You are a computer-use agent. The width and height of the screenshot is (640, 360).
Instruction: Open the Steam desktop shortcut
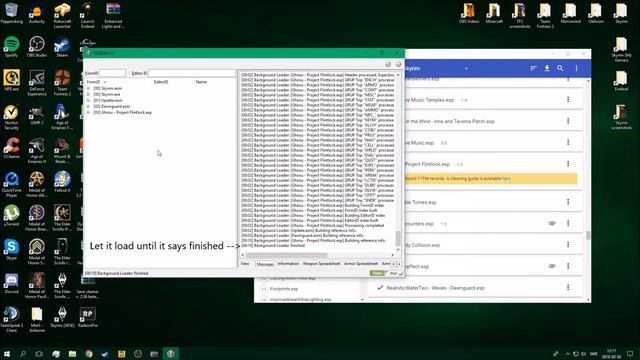(x=62, y=47)
